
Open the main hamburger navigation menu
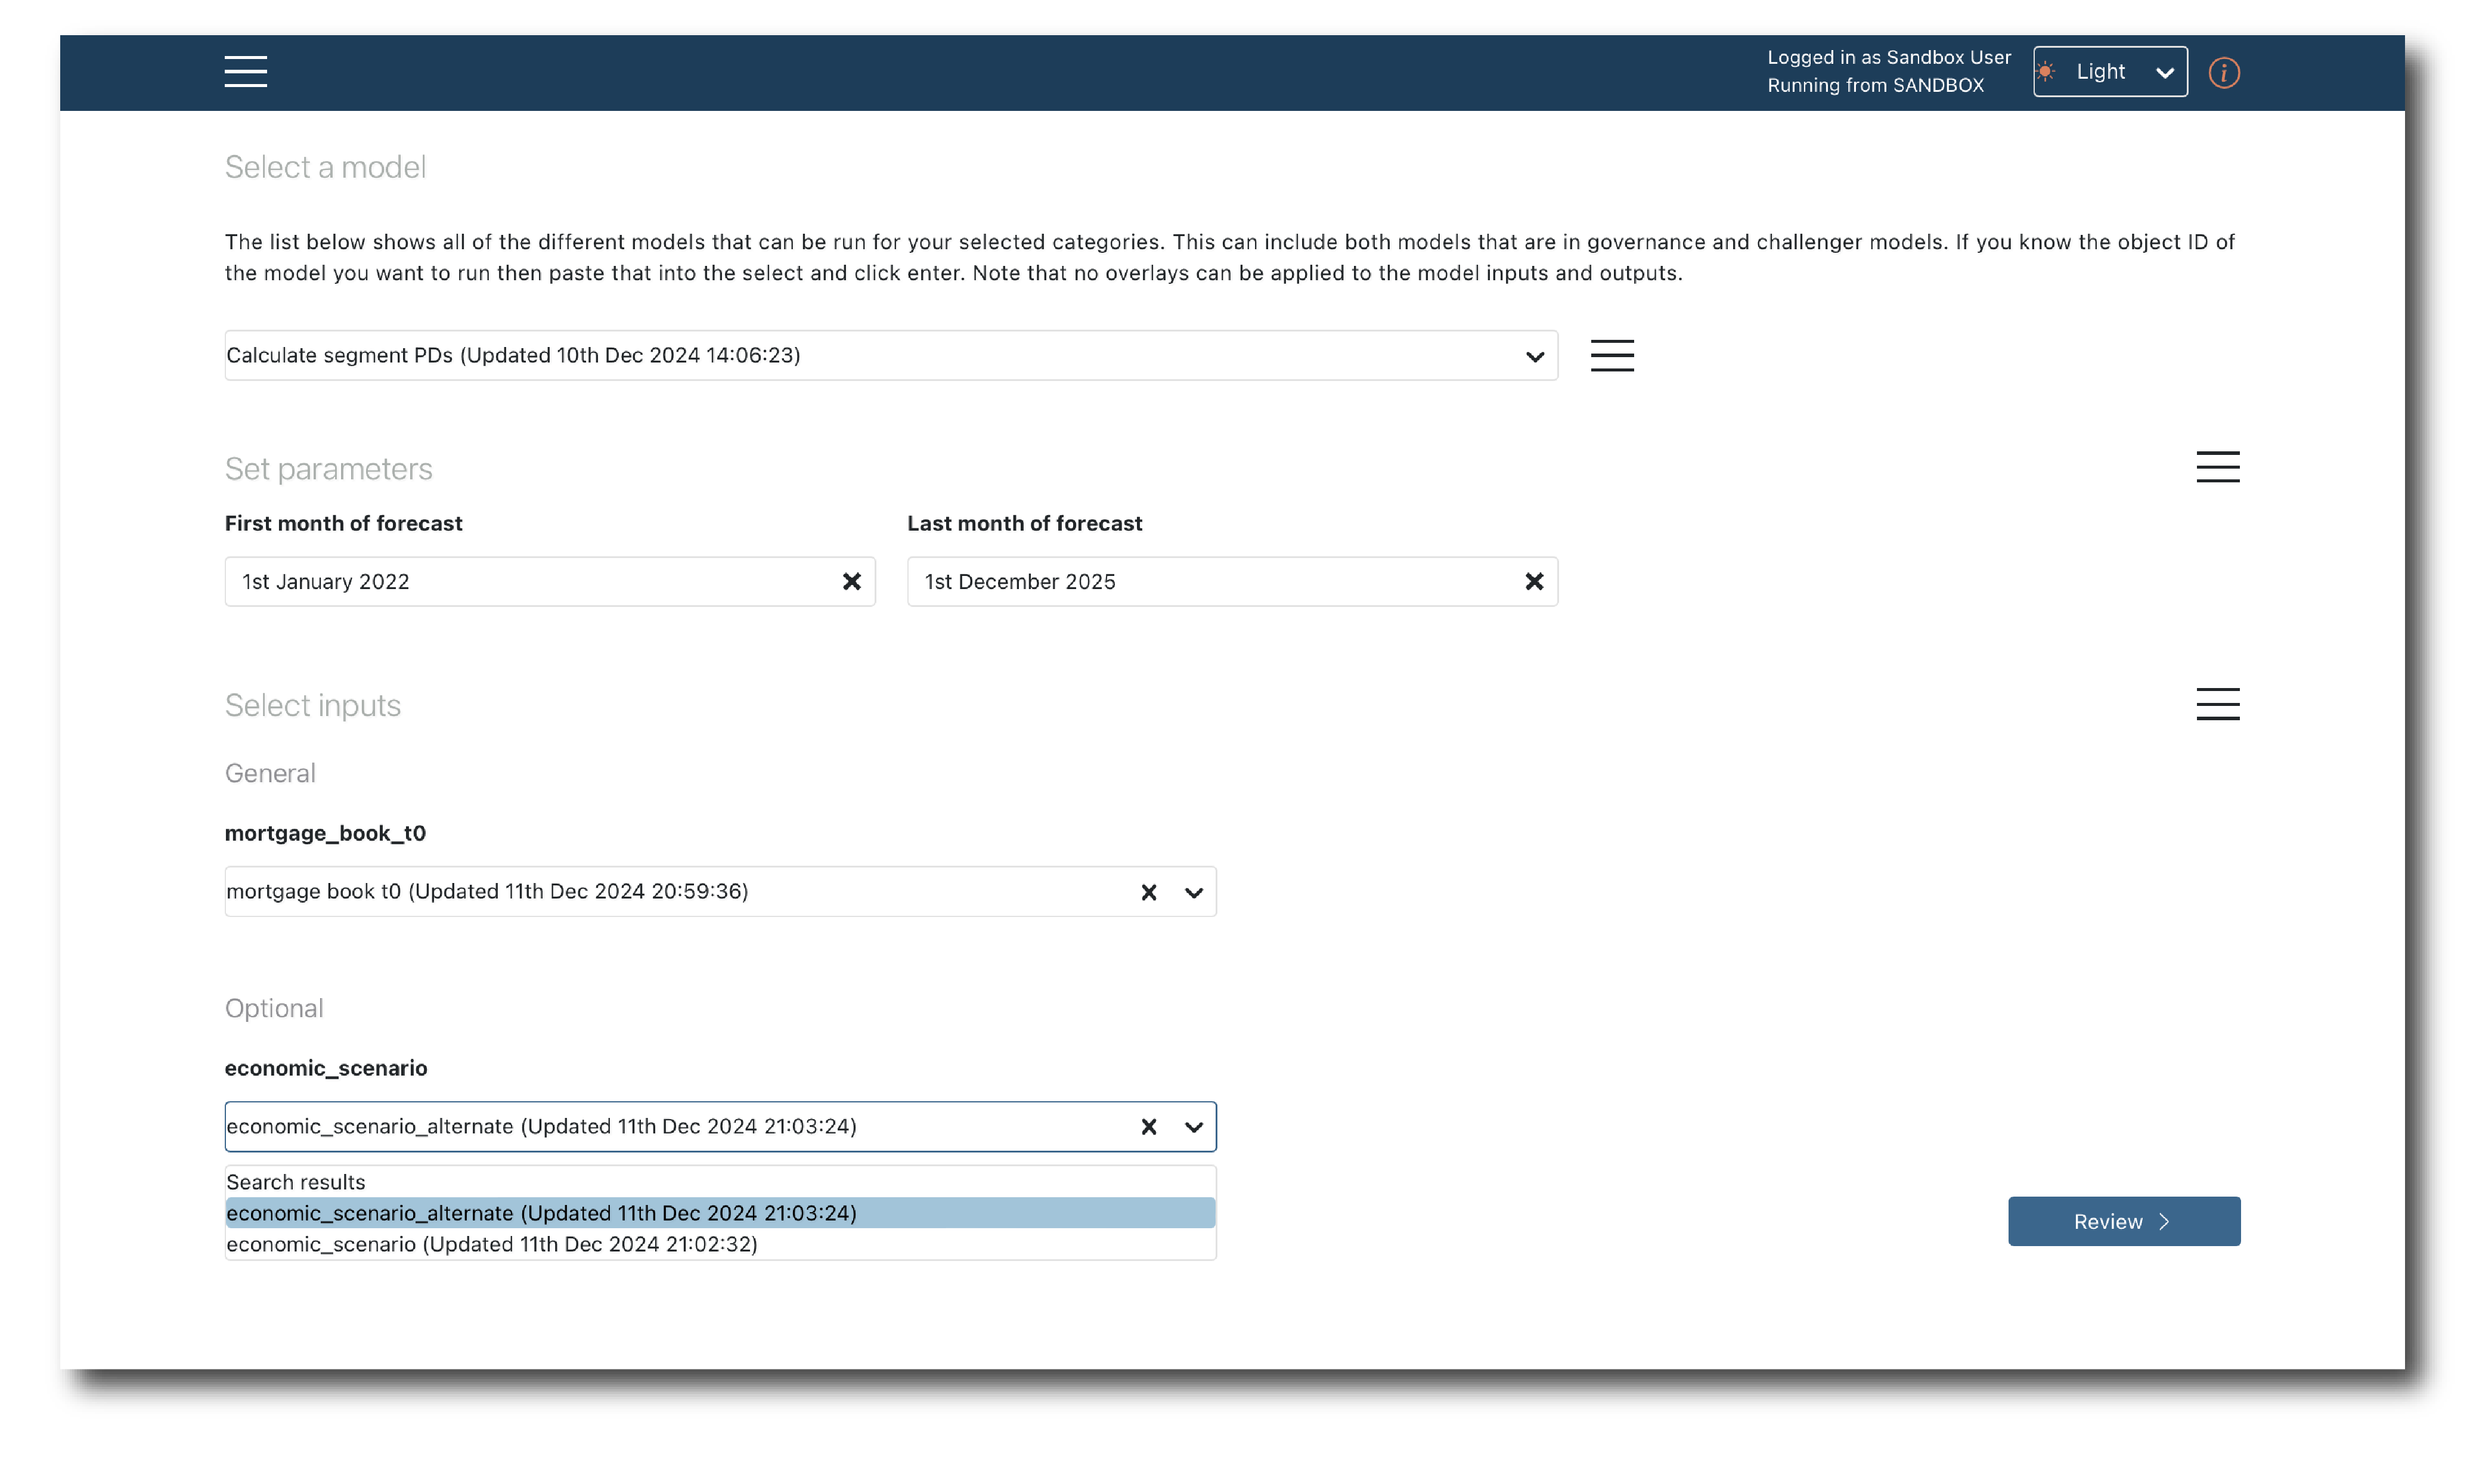coord(245,71)
